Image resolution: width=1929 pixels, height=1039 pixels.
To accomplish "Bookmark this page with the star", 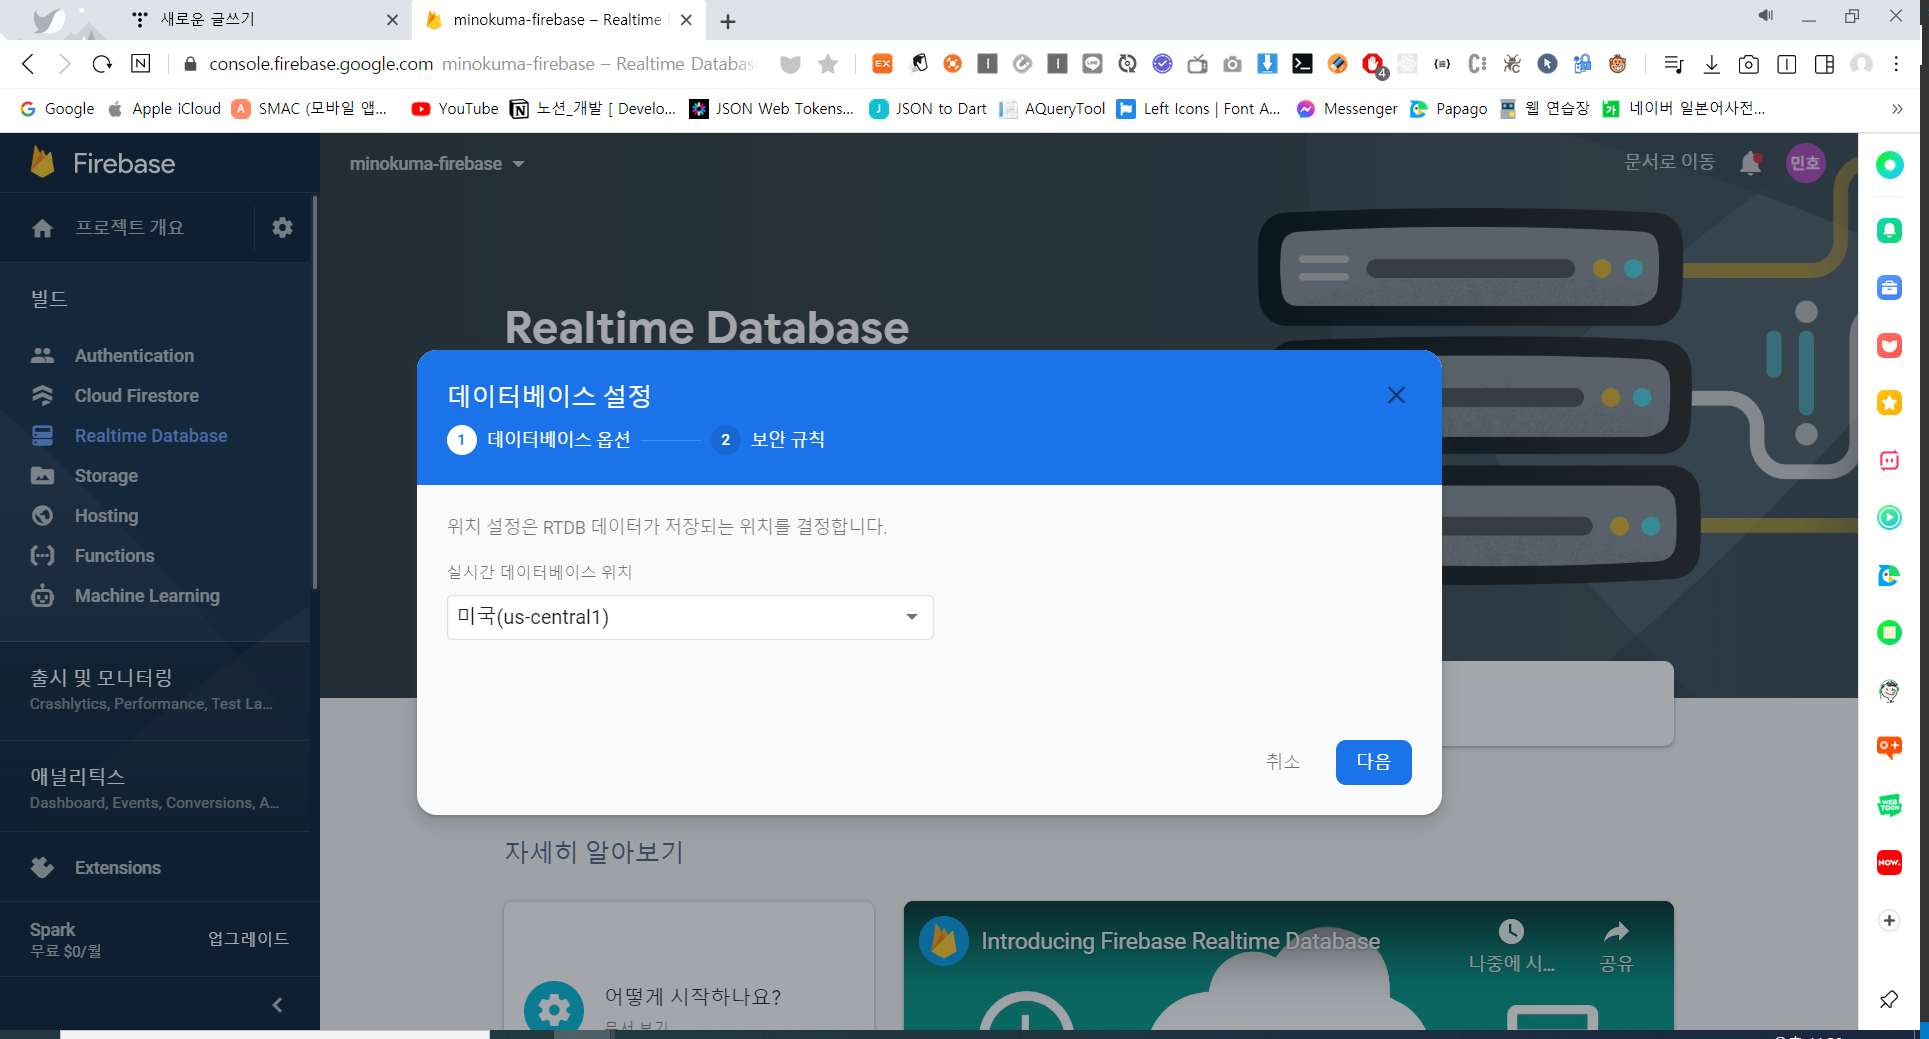I will coord(828,64).
